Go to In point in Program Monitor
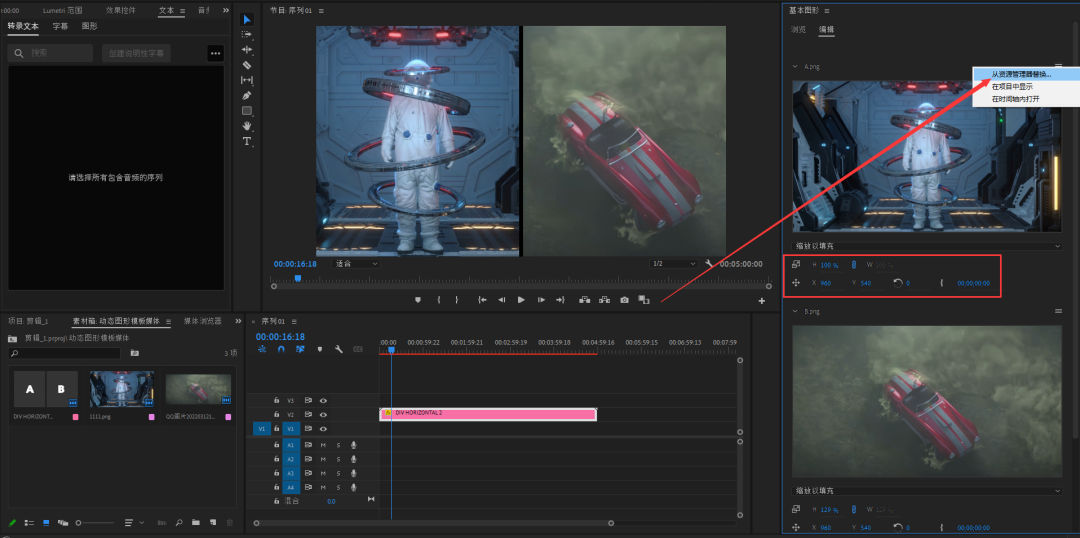 click(x=483, y=300)
